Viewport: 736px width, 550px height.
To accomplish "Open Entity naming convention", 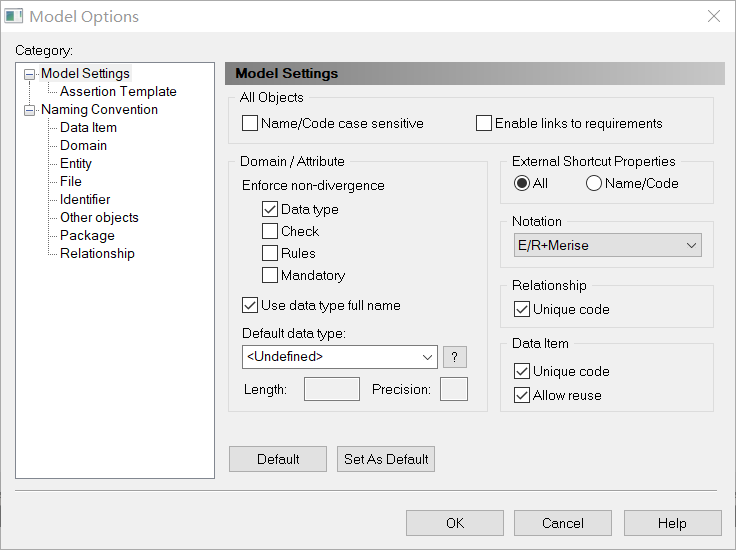I will click(76, 163).
